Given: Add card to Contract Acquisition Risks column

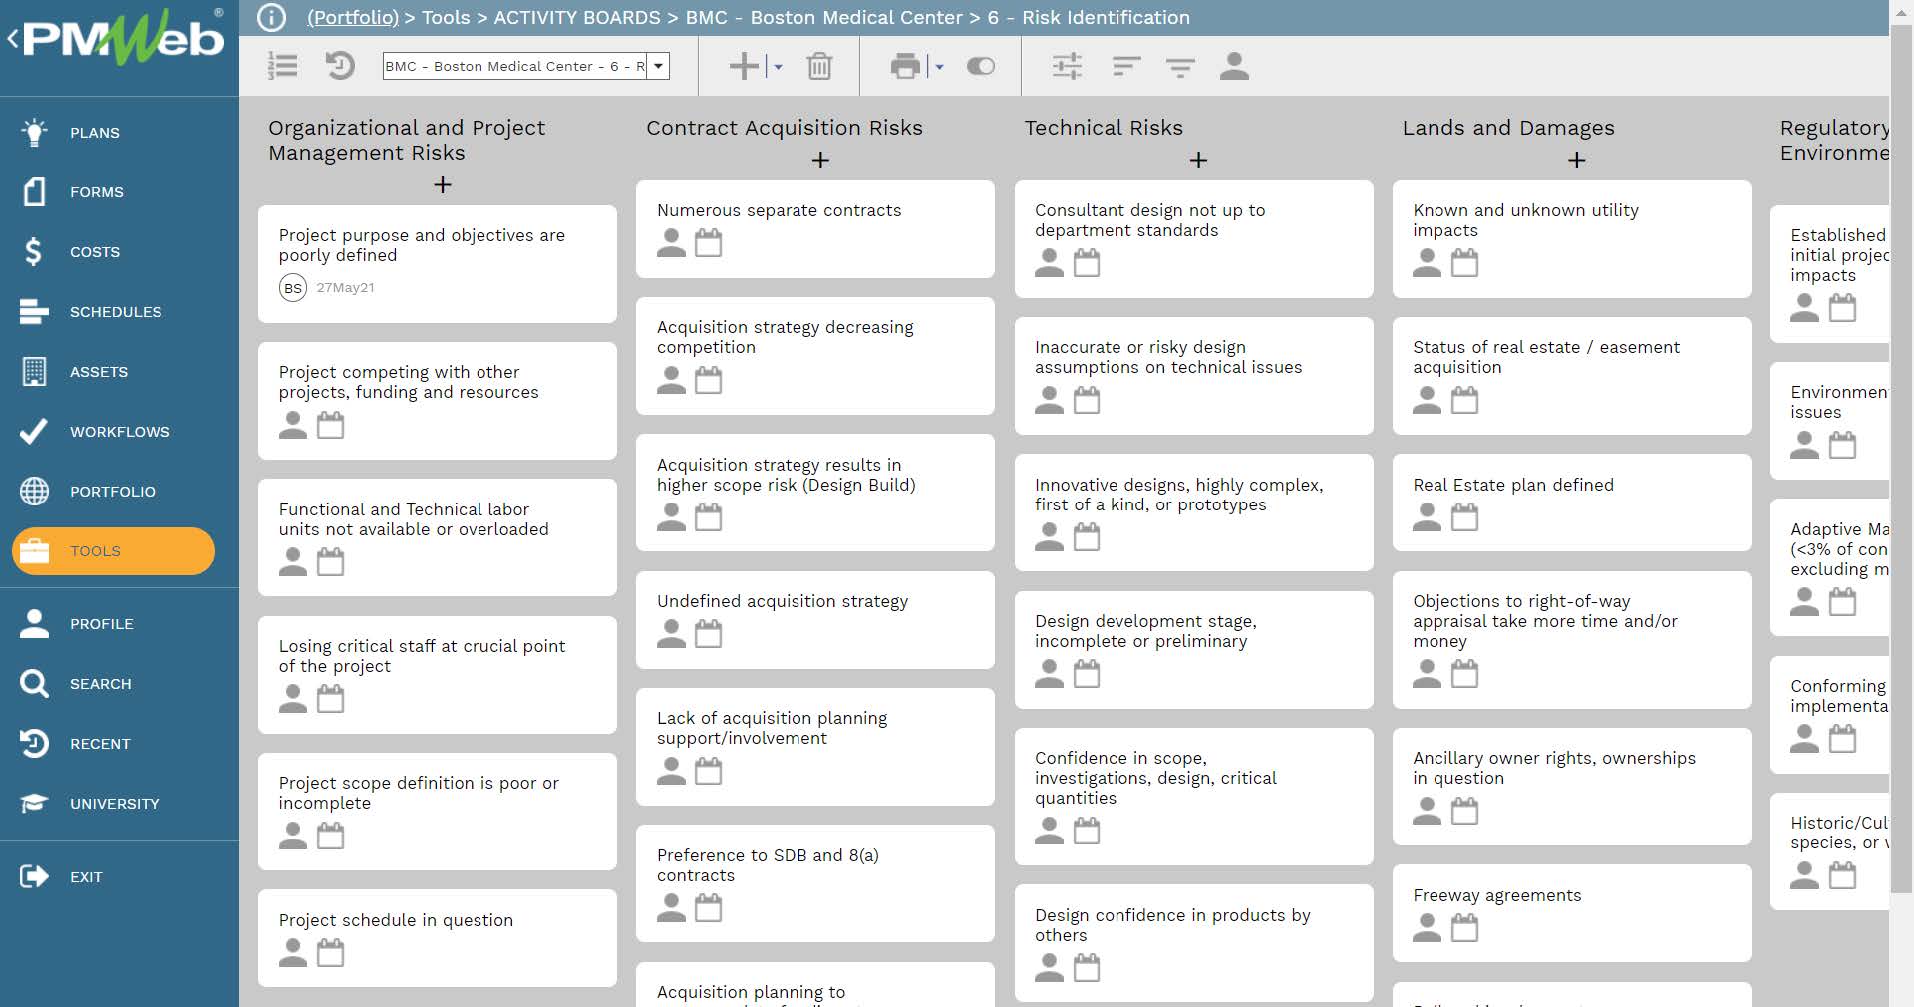Looking at the screenshot, I should click(x=820, y=160).
